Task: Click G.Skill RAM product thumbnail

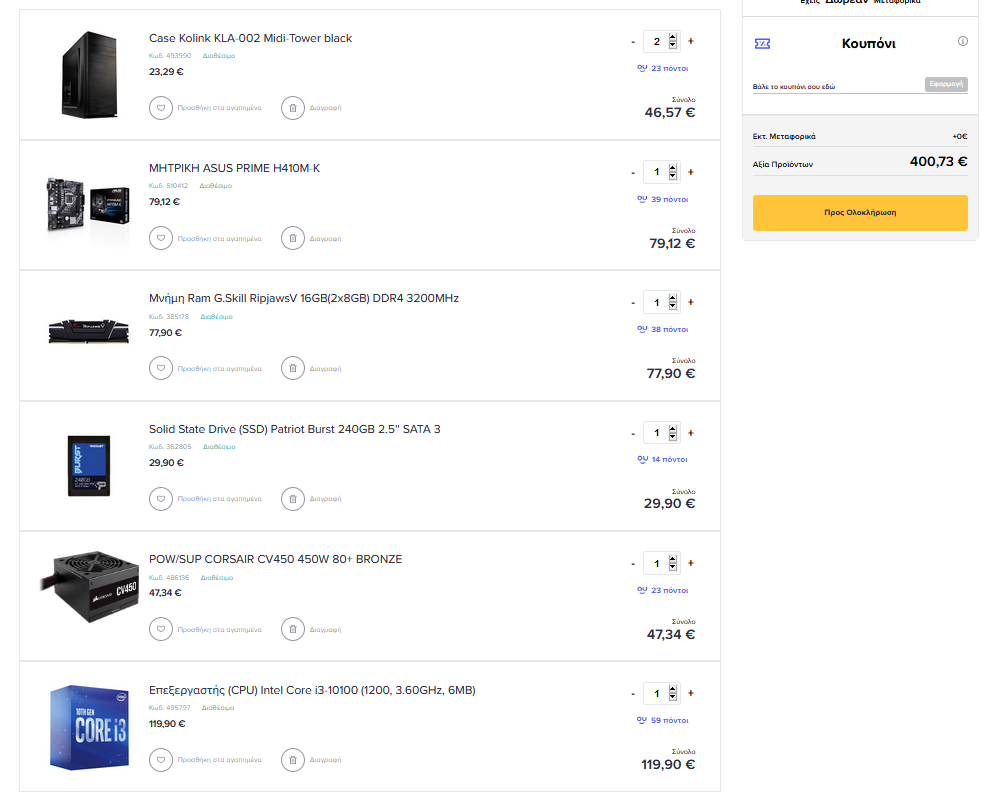Action: [89, 331]
